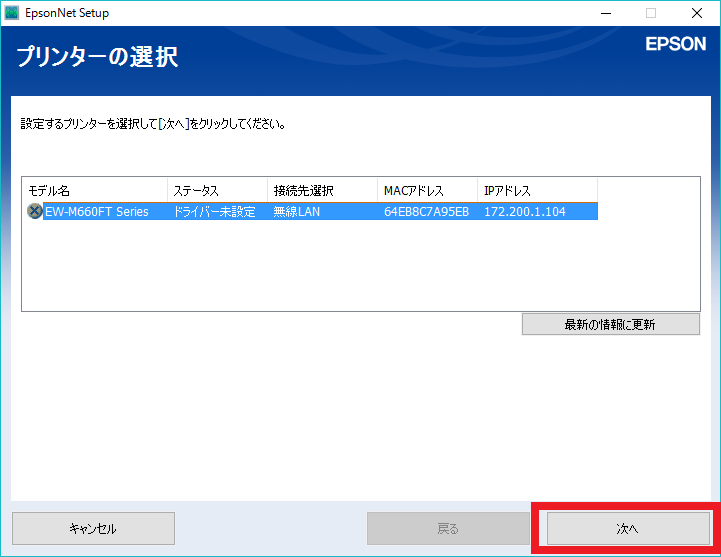Click the 接続先選択 column header
Image resolution: width=721 pixels, height=557 pixels.
click(322, 190)
